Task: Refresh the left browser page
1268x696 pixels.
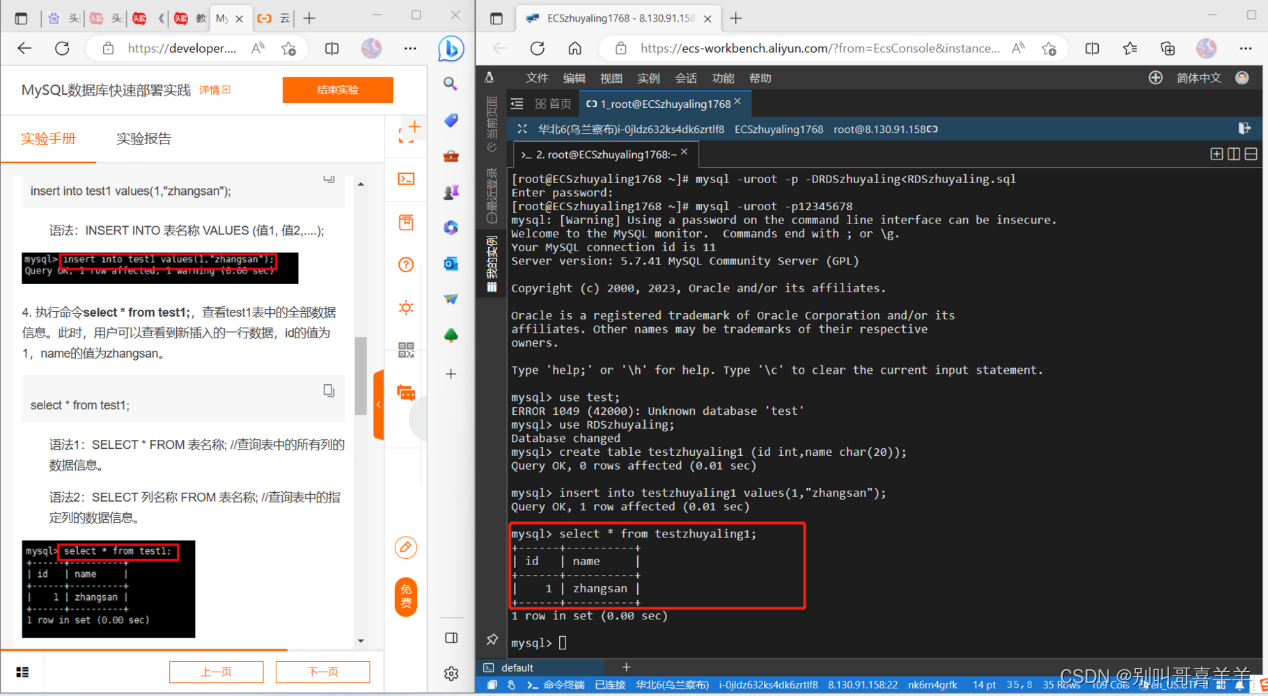Action: [62, 48]
